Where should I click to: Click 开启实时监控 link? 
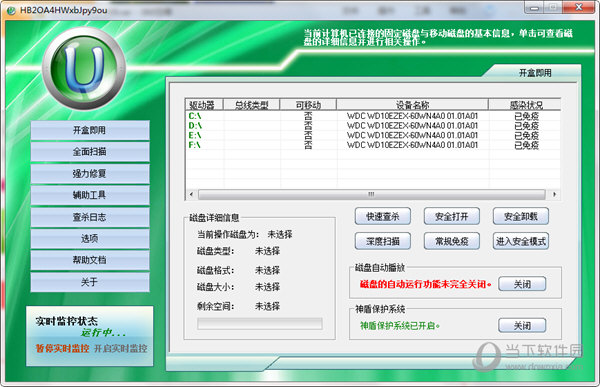pyautogui.click(x=121, y=348)
